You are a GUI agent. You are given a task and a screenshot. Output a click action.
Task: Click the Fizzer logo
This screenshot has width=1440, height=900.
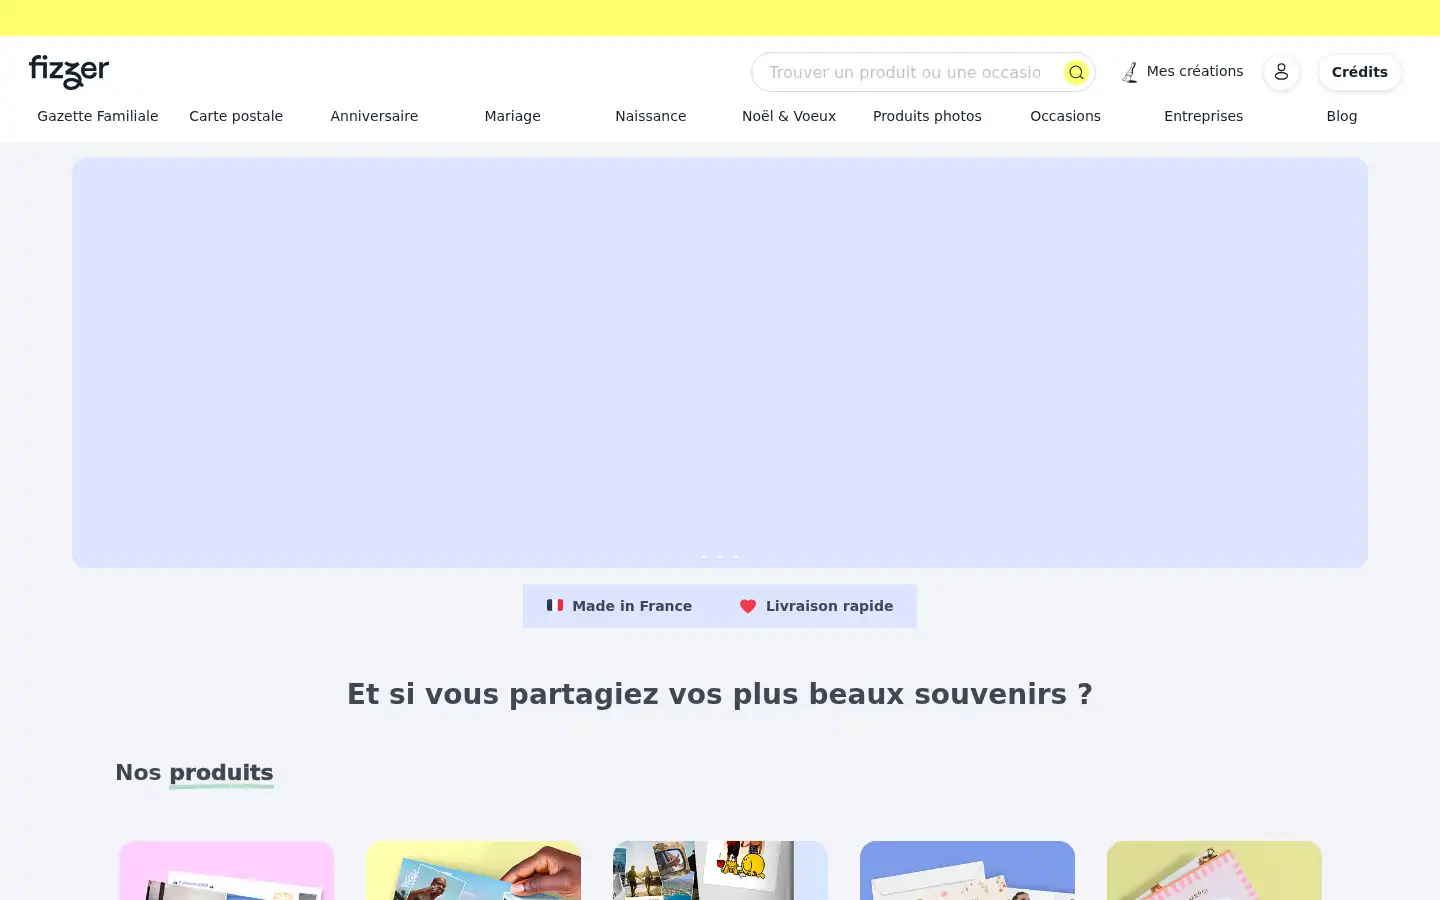click(69, 72)
